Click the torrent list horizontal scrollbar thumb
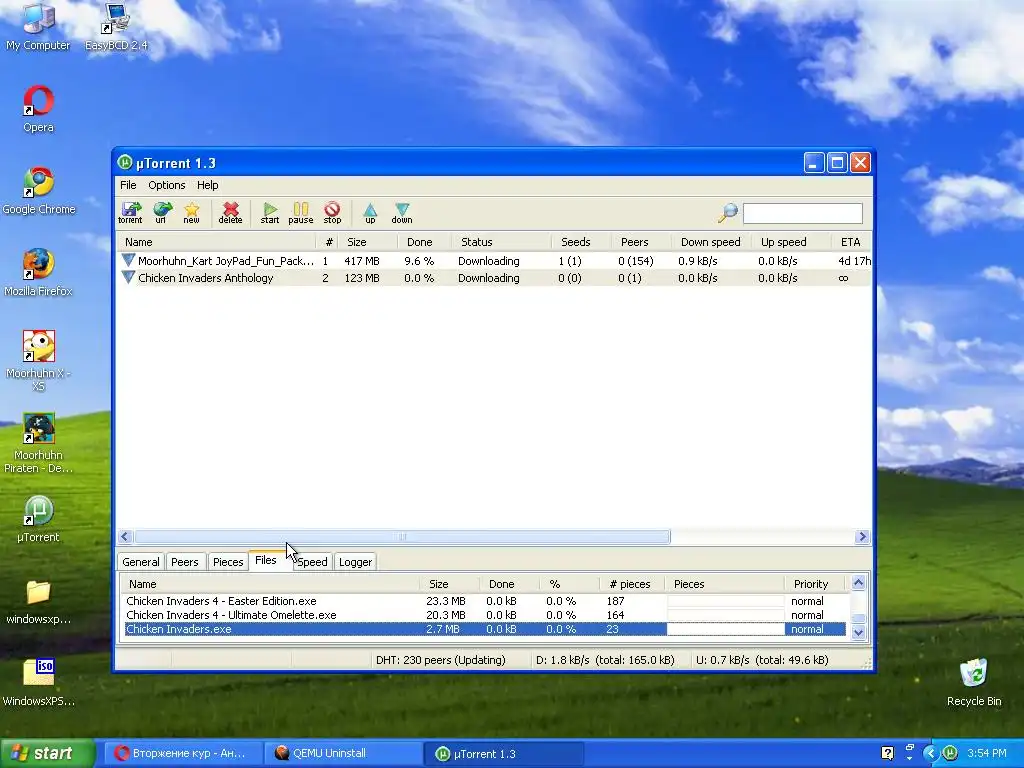Viewport: 1024px width, 768px height. pos(402,537)
